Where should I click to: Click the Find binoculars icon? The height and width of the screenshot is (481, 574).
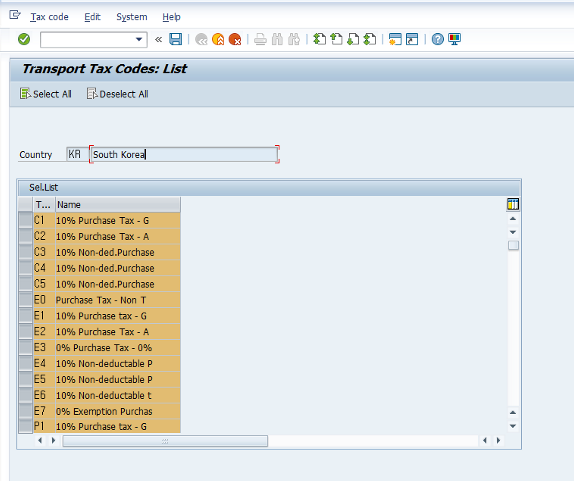(x=277, y=39)
